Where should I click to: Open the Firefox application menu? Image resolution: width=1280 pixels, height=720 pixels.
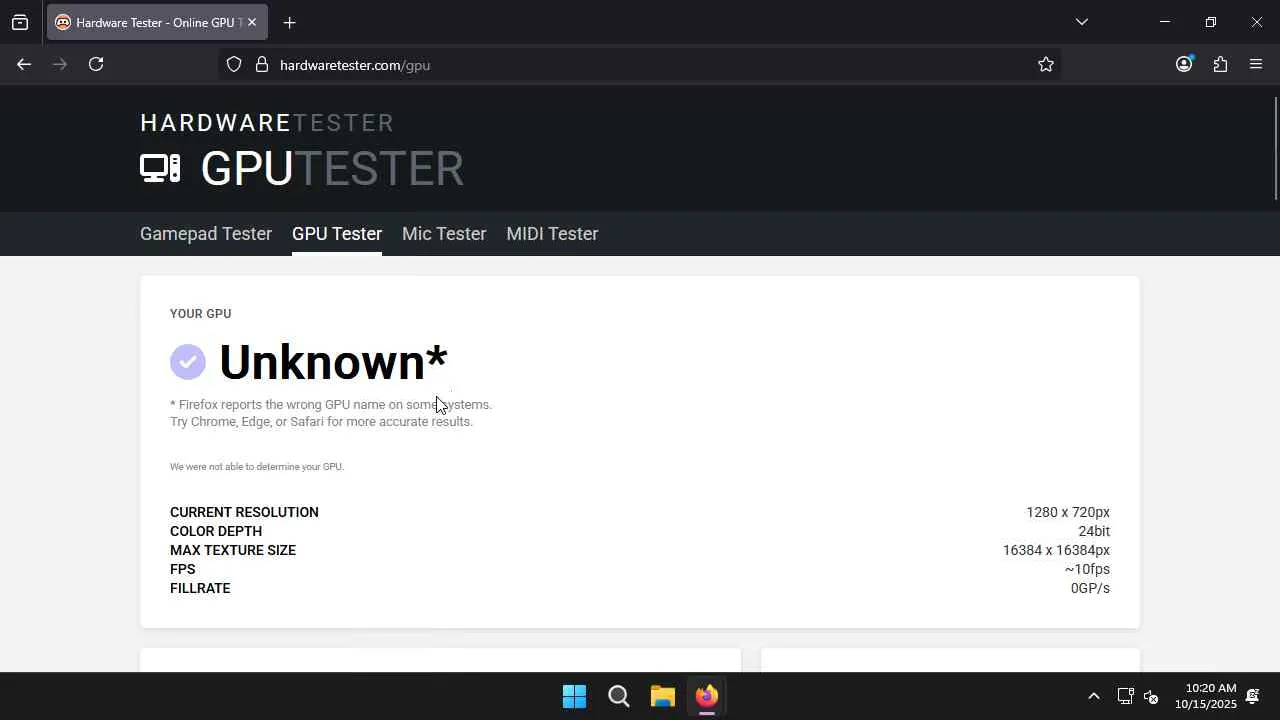pos(1256,64)
